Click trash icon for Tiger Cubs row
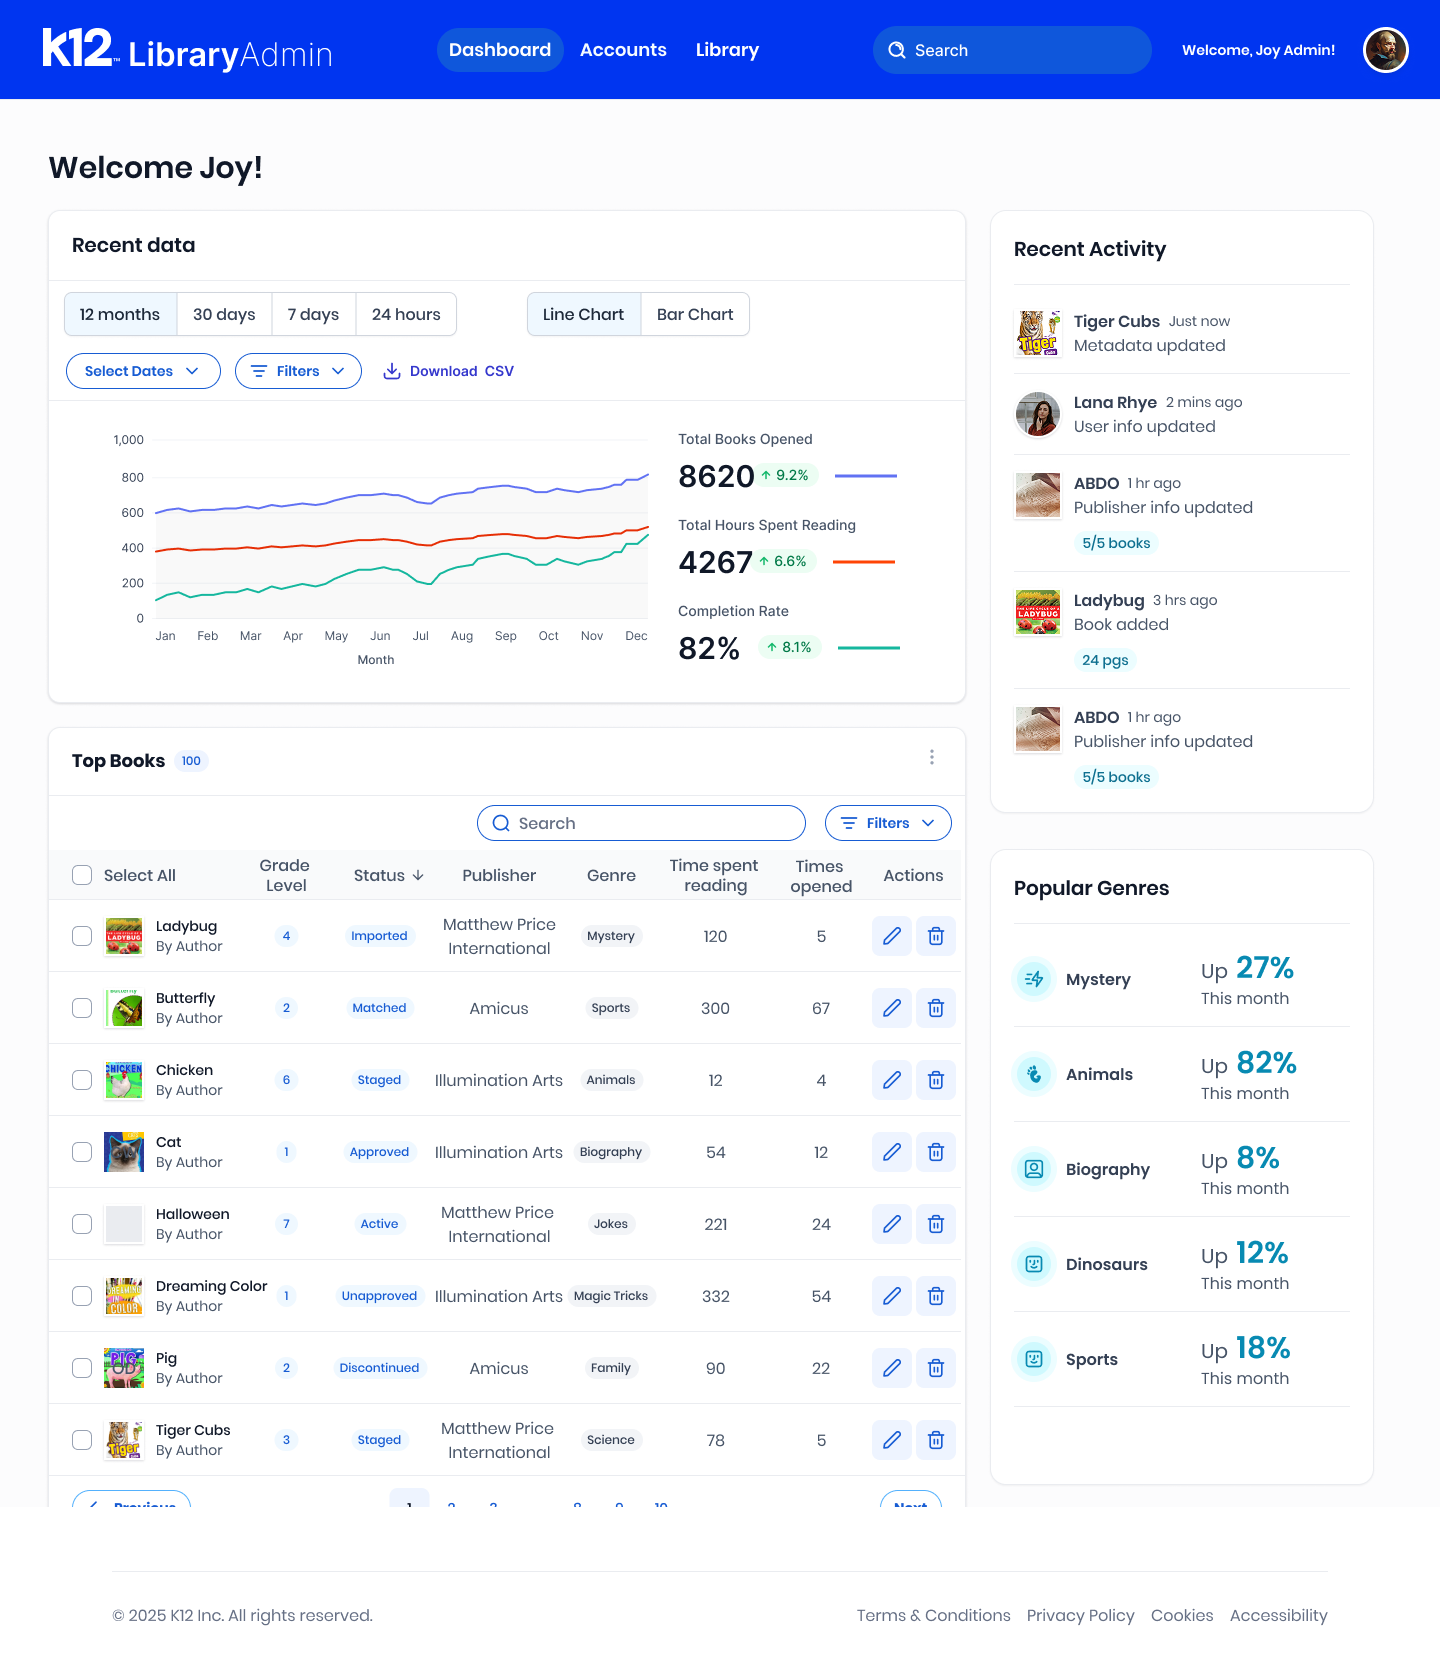Screen dimensions: 1440x1675 936,1440
